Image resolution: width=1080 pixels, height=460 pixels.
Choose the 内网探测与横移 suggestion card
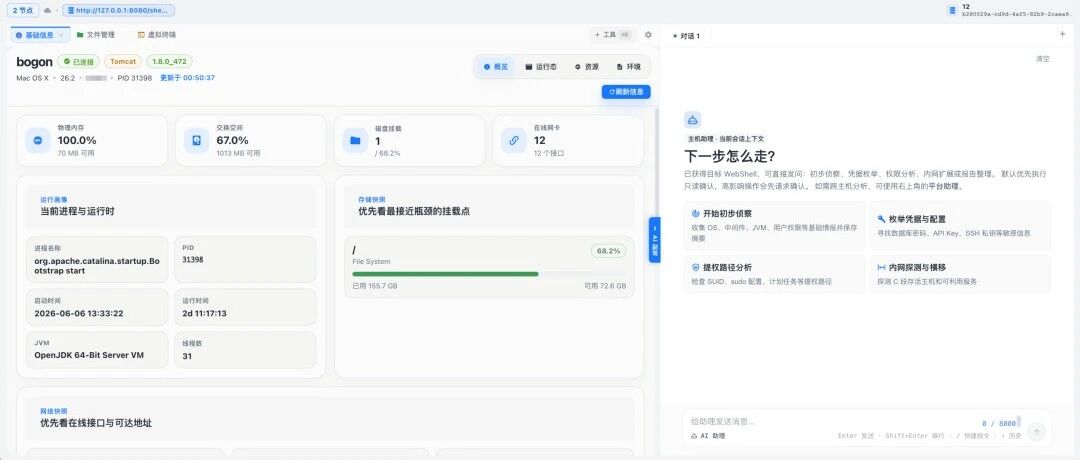tap(960, 274)
